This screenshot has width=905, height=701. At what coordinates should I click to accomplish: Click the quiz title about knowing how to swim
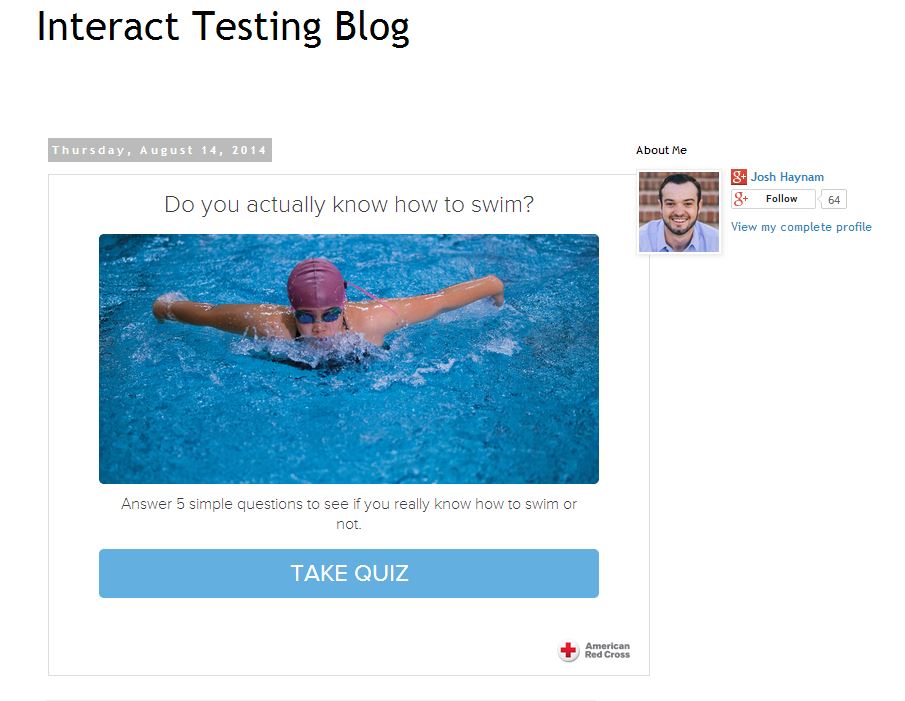349,204
